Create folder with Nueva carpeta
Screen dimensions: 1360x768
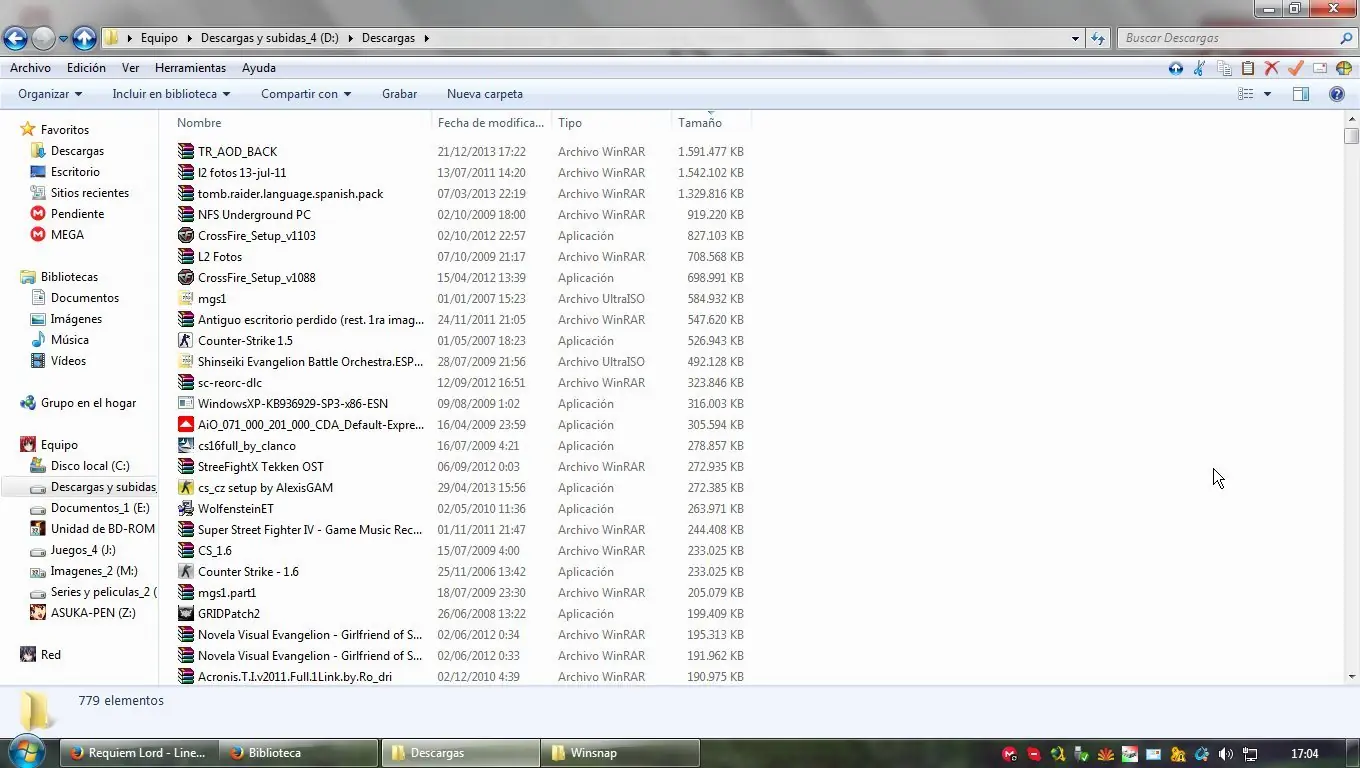coord(485,94)
